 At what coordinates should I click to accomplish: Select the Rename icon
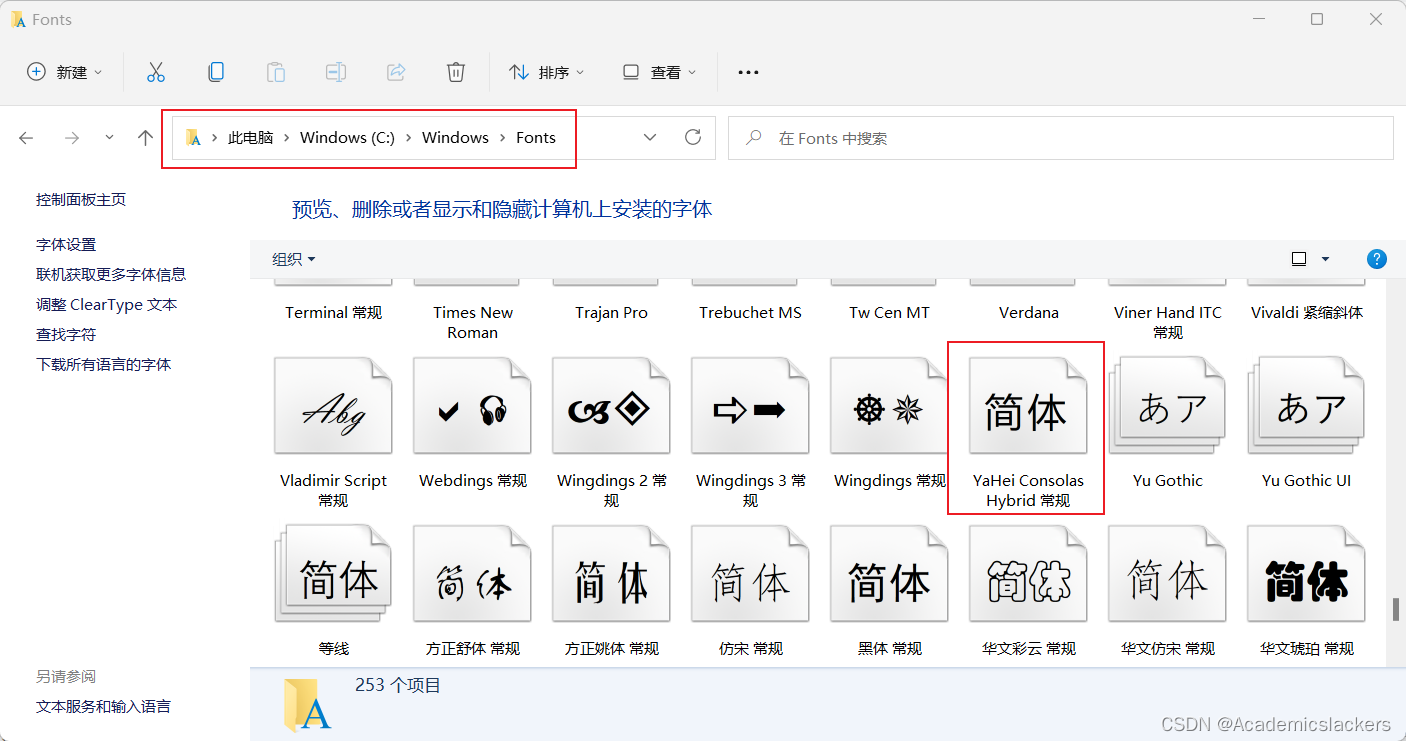[x=335, y=71]
